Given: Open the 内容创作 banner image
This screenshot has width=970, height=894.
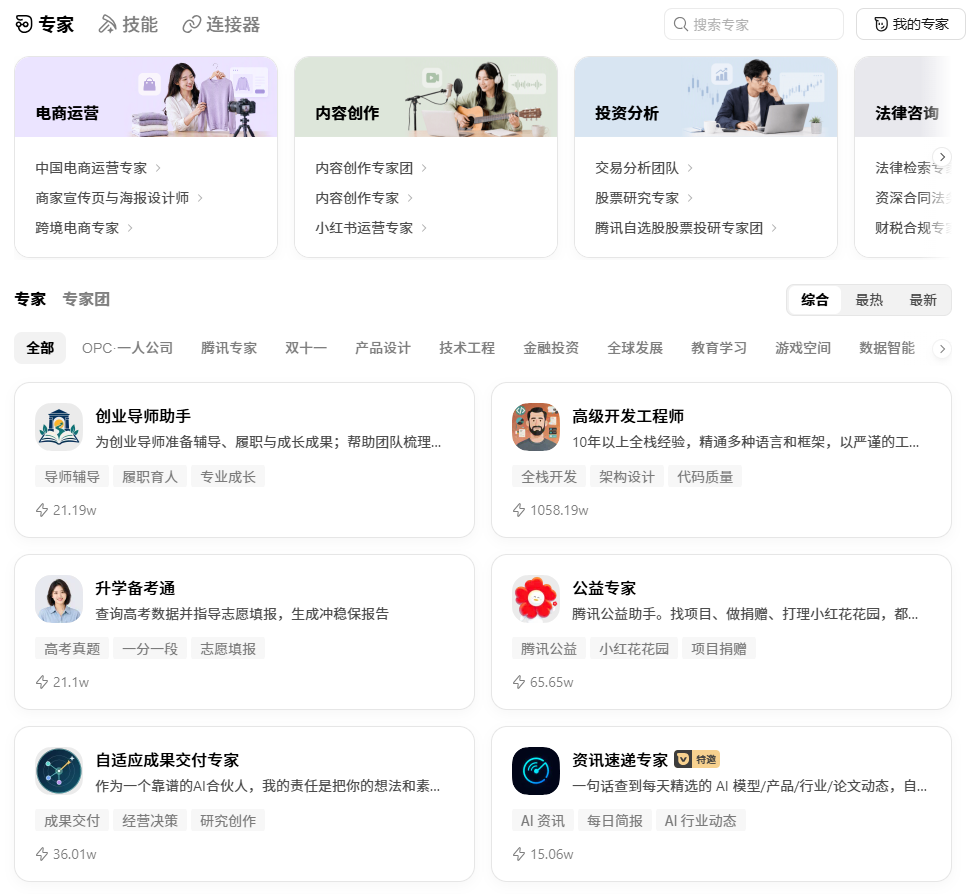Looking at the screenshot, I should 426,97.
